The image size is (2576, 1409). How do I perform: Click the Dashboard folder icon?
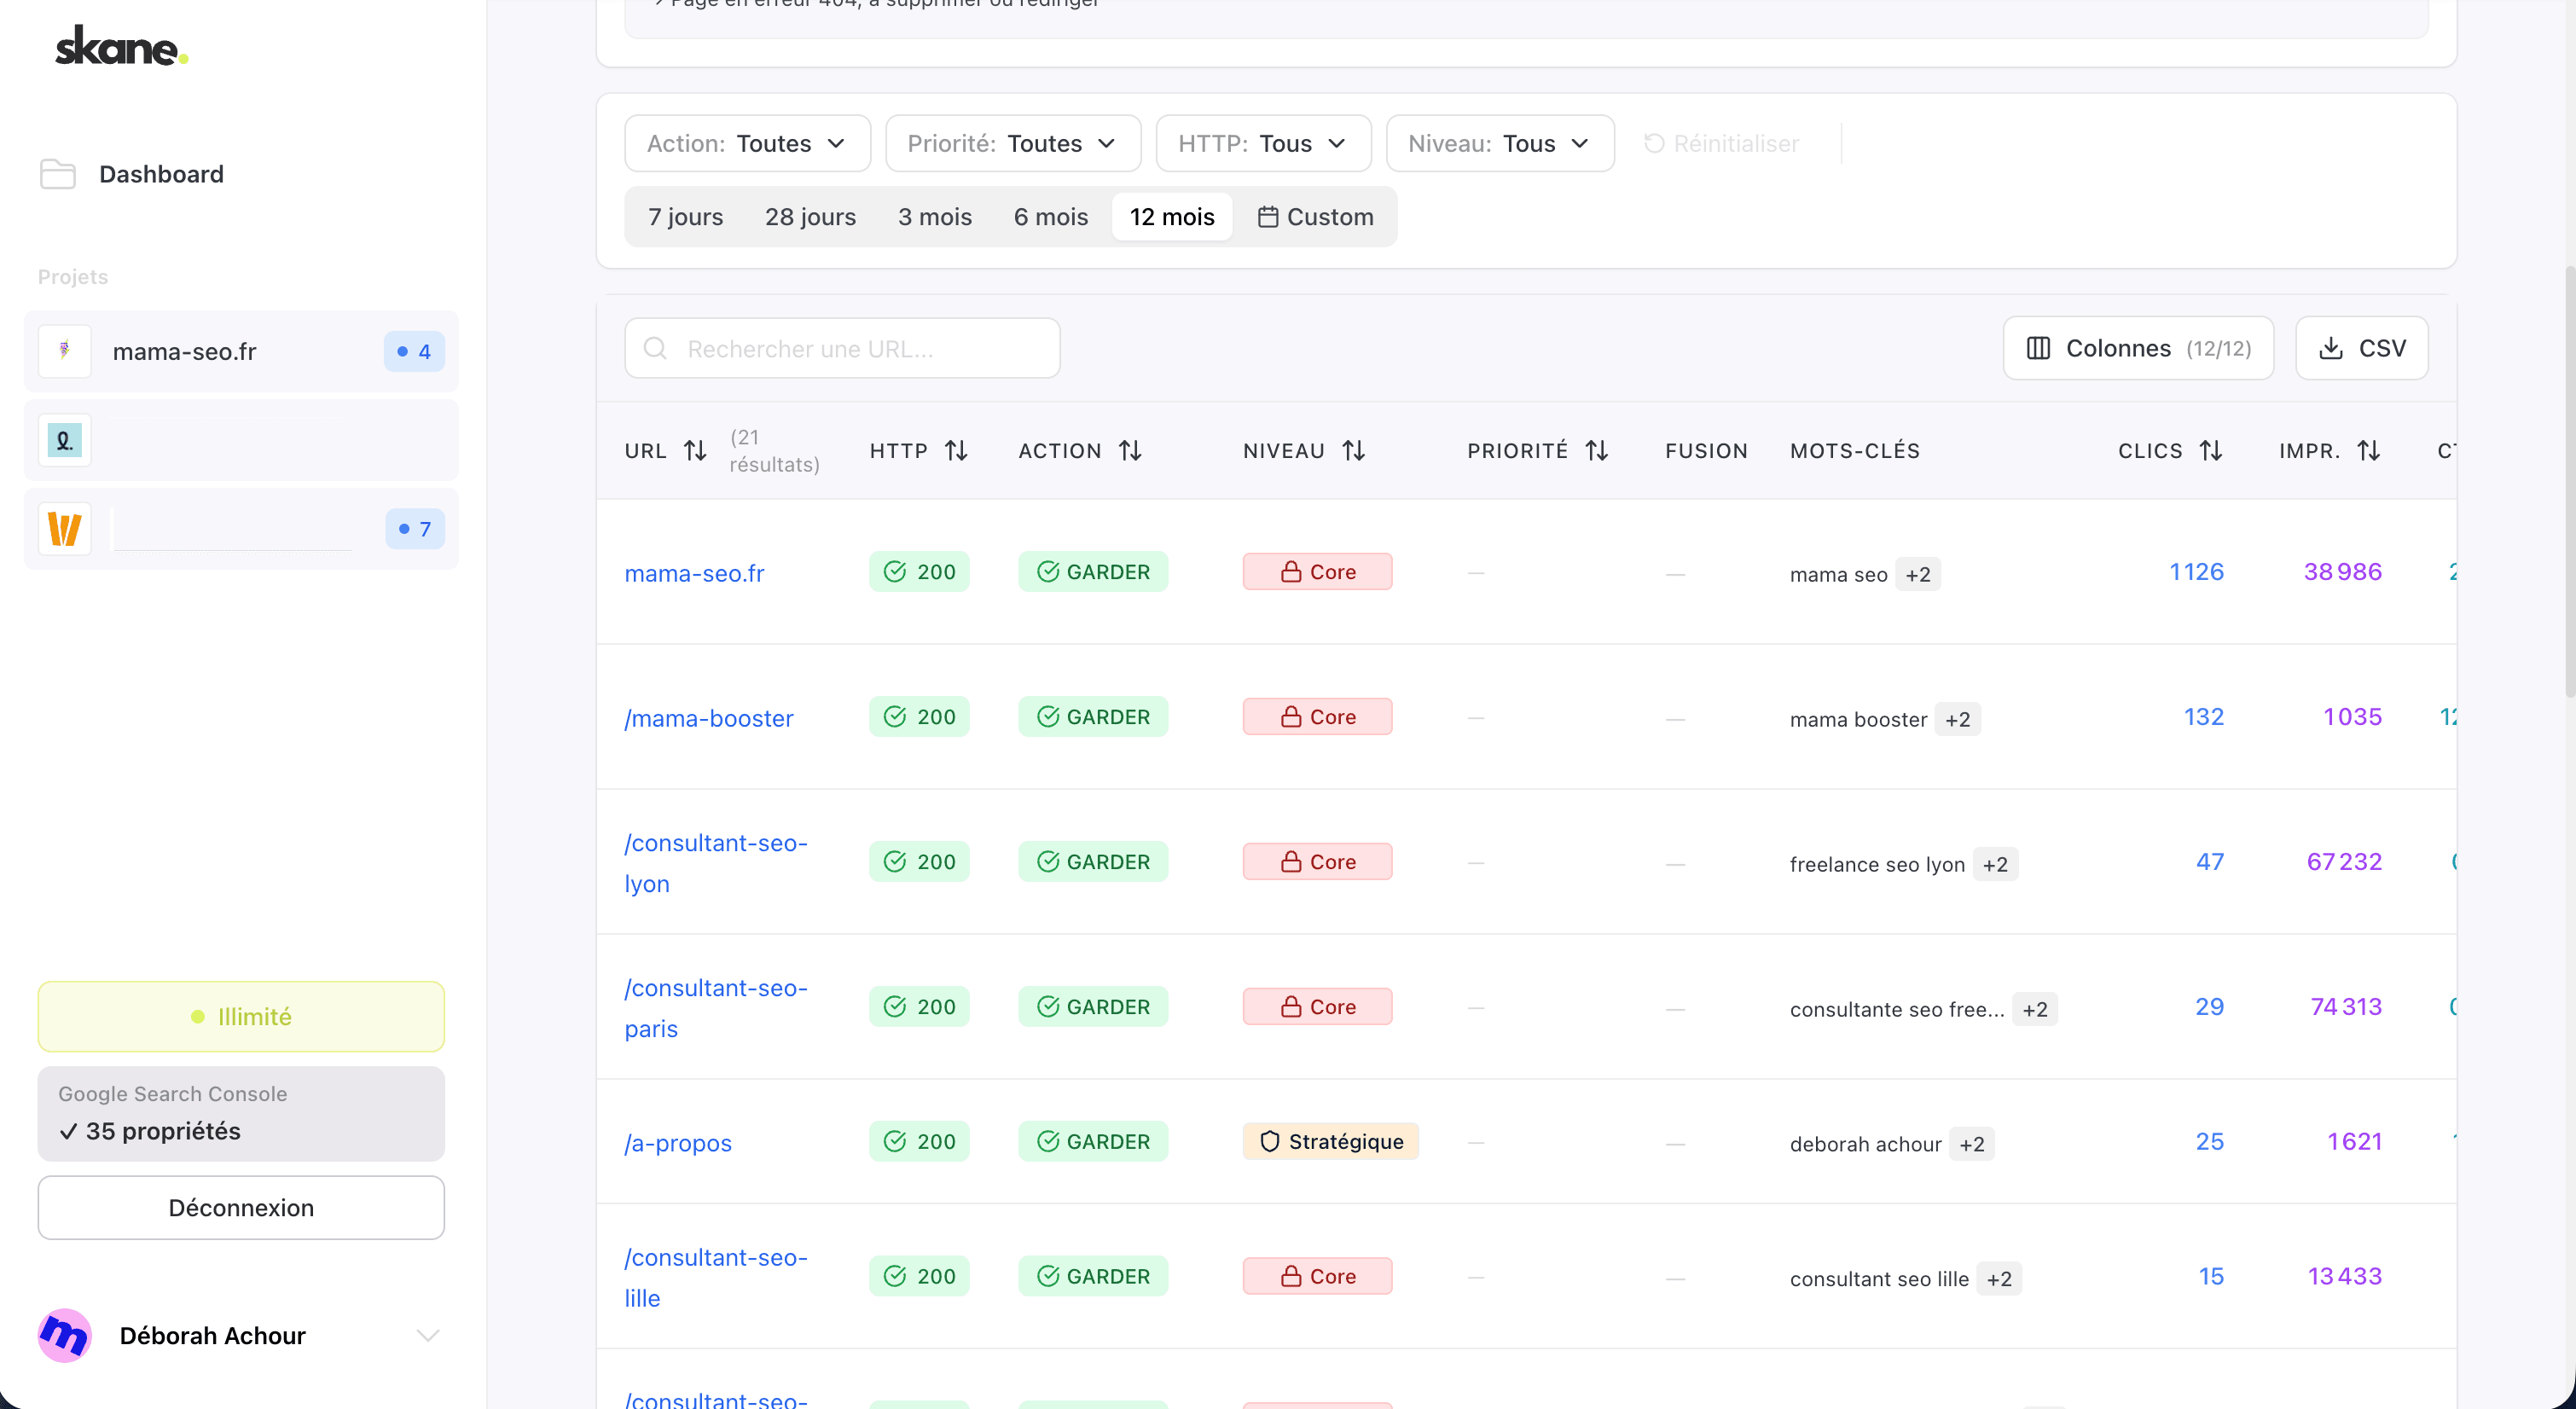[58, 174]
